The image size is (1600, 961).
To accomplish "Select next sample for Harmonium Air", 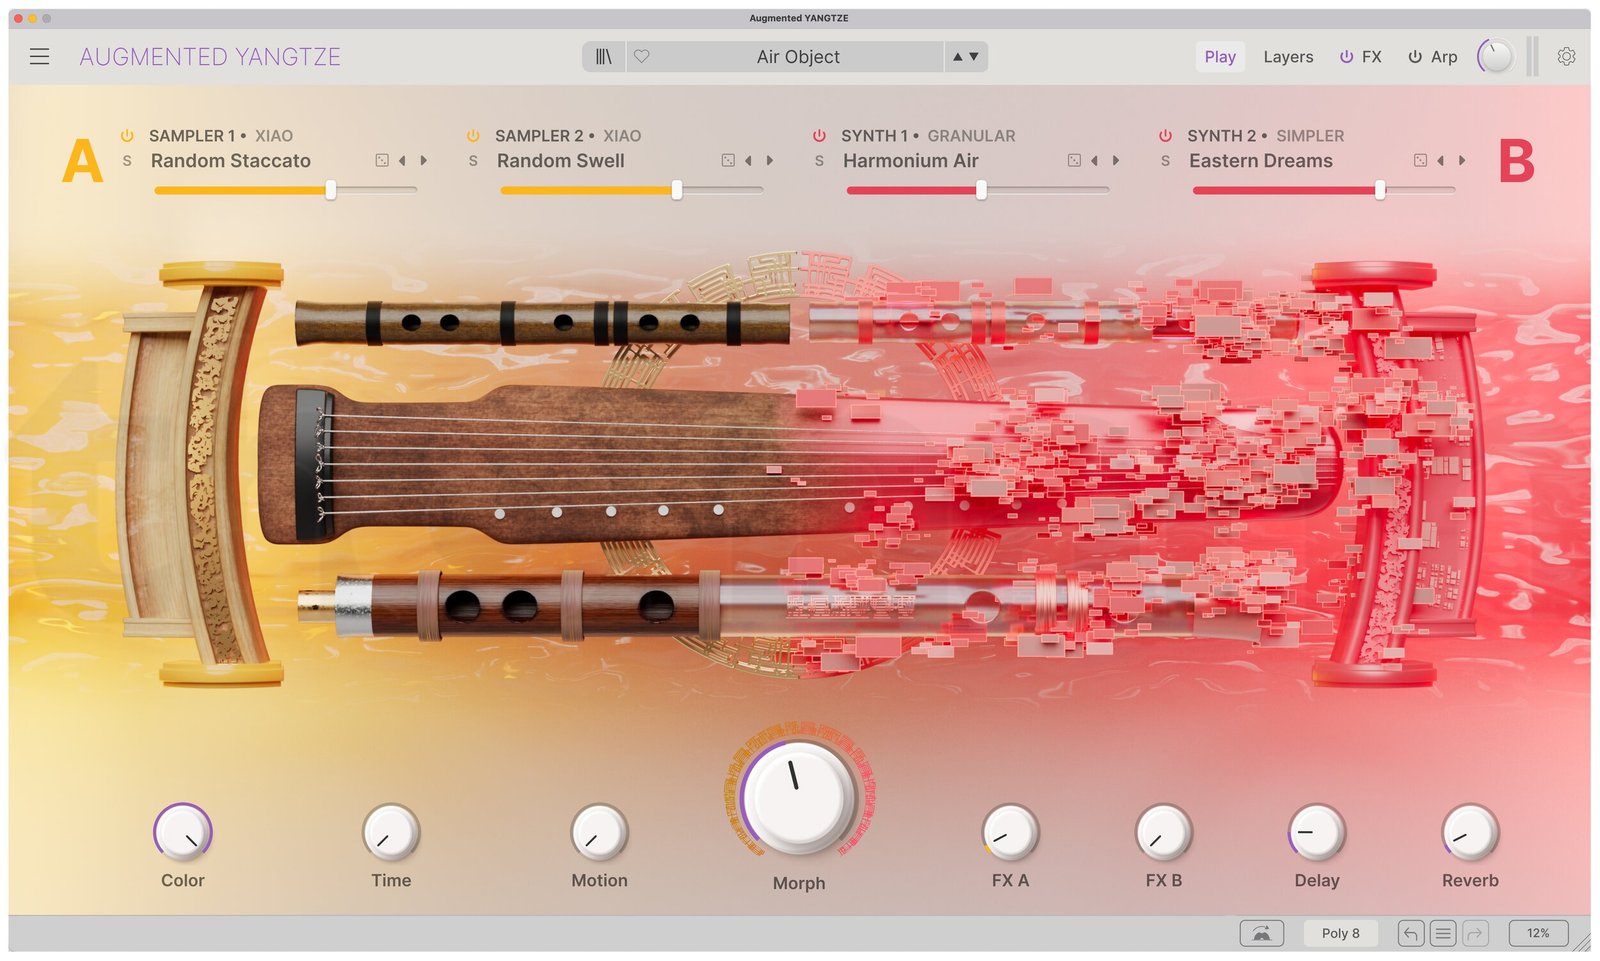I will [x=1116, y=160].
